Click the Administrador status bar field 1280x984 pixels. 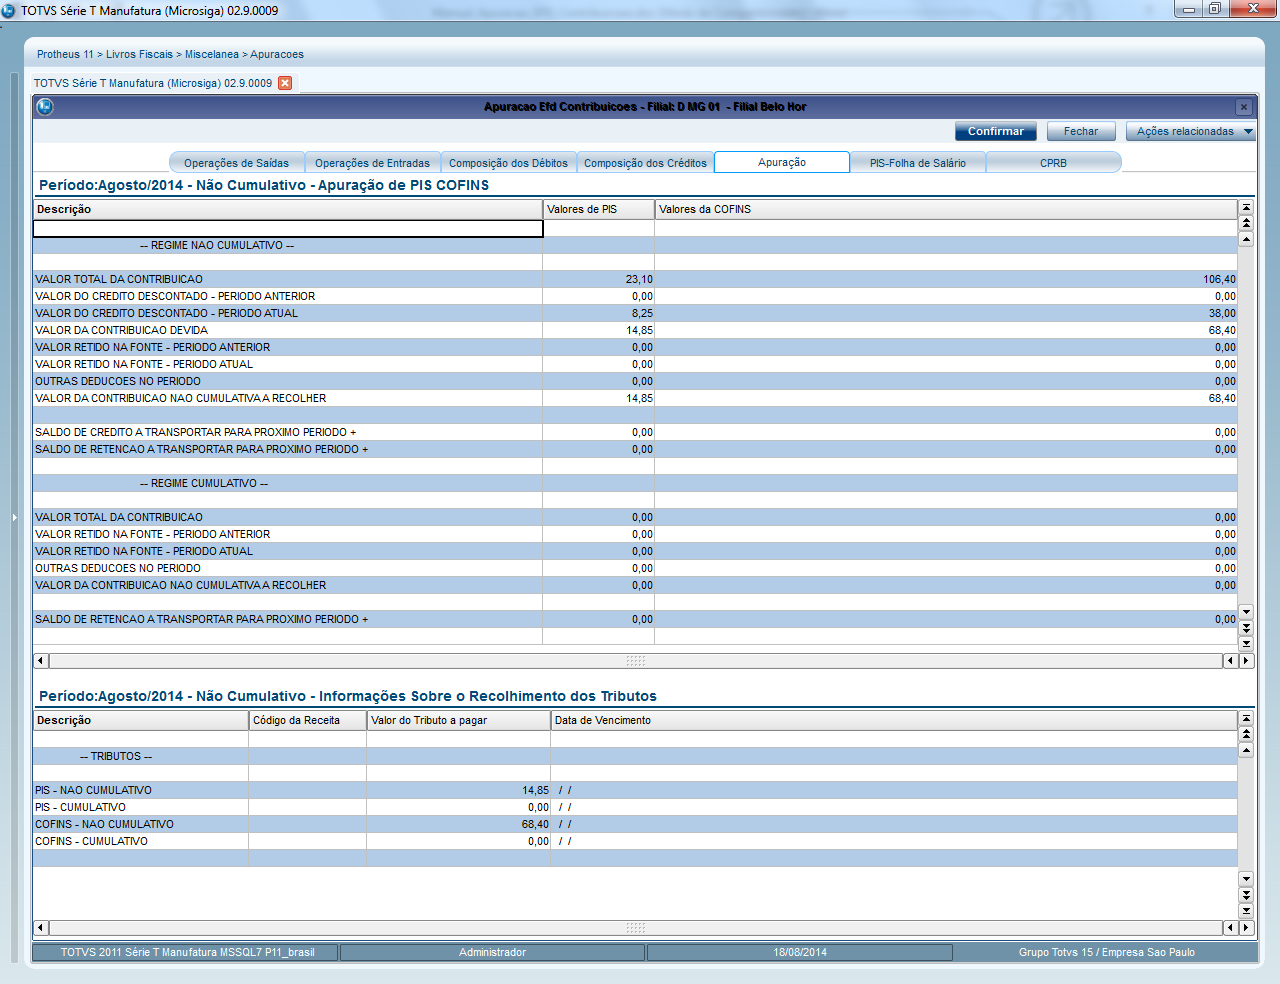(x=492, y=952)
